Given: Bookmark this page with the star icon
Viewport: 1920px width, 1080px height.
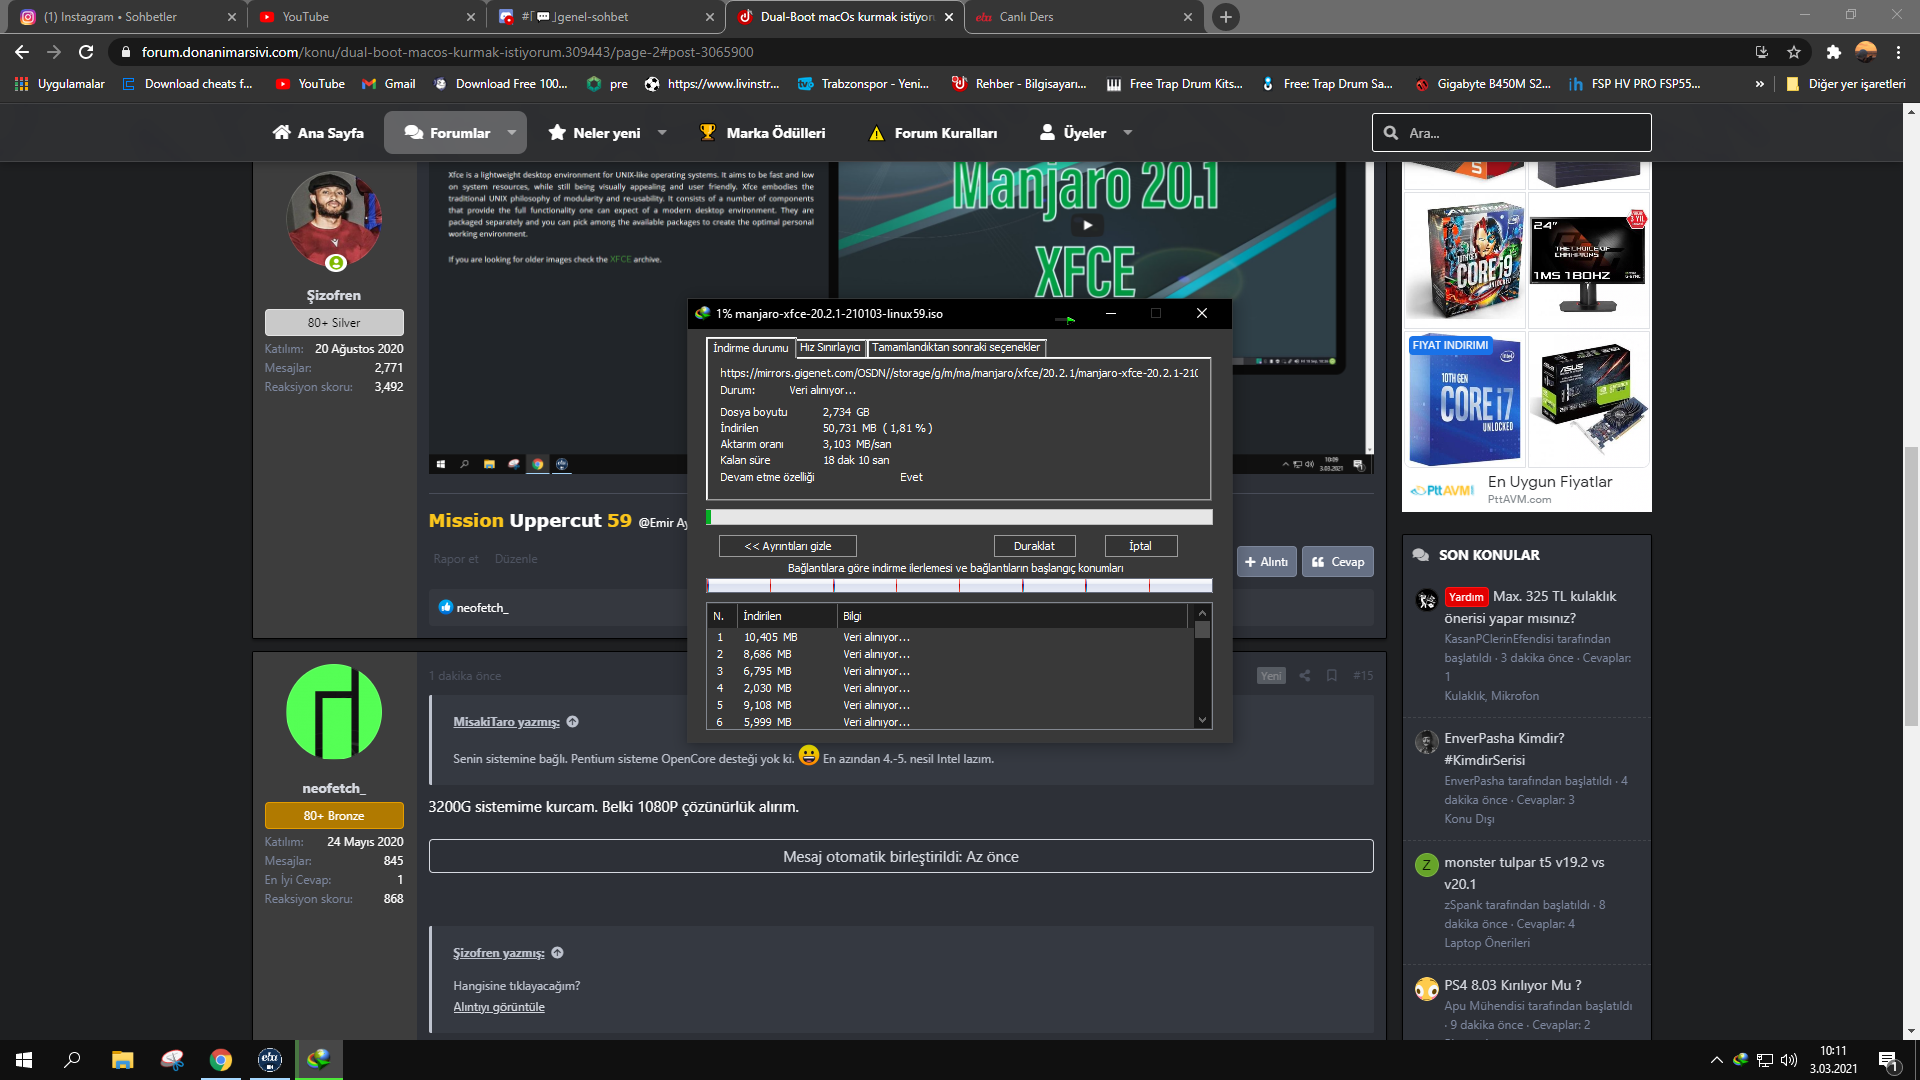Looking at the screenshot, I should pyautogui.click(x=1794, y=52).
